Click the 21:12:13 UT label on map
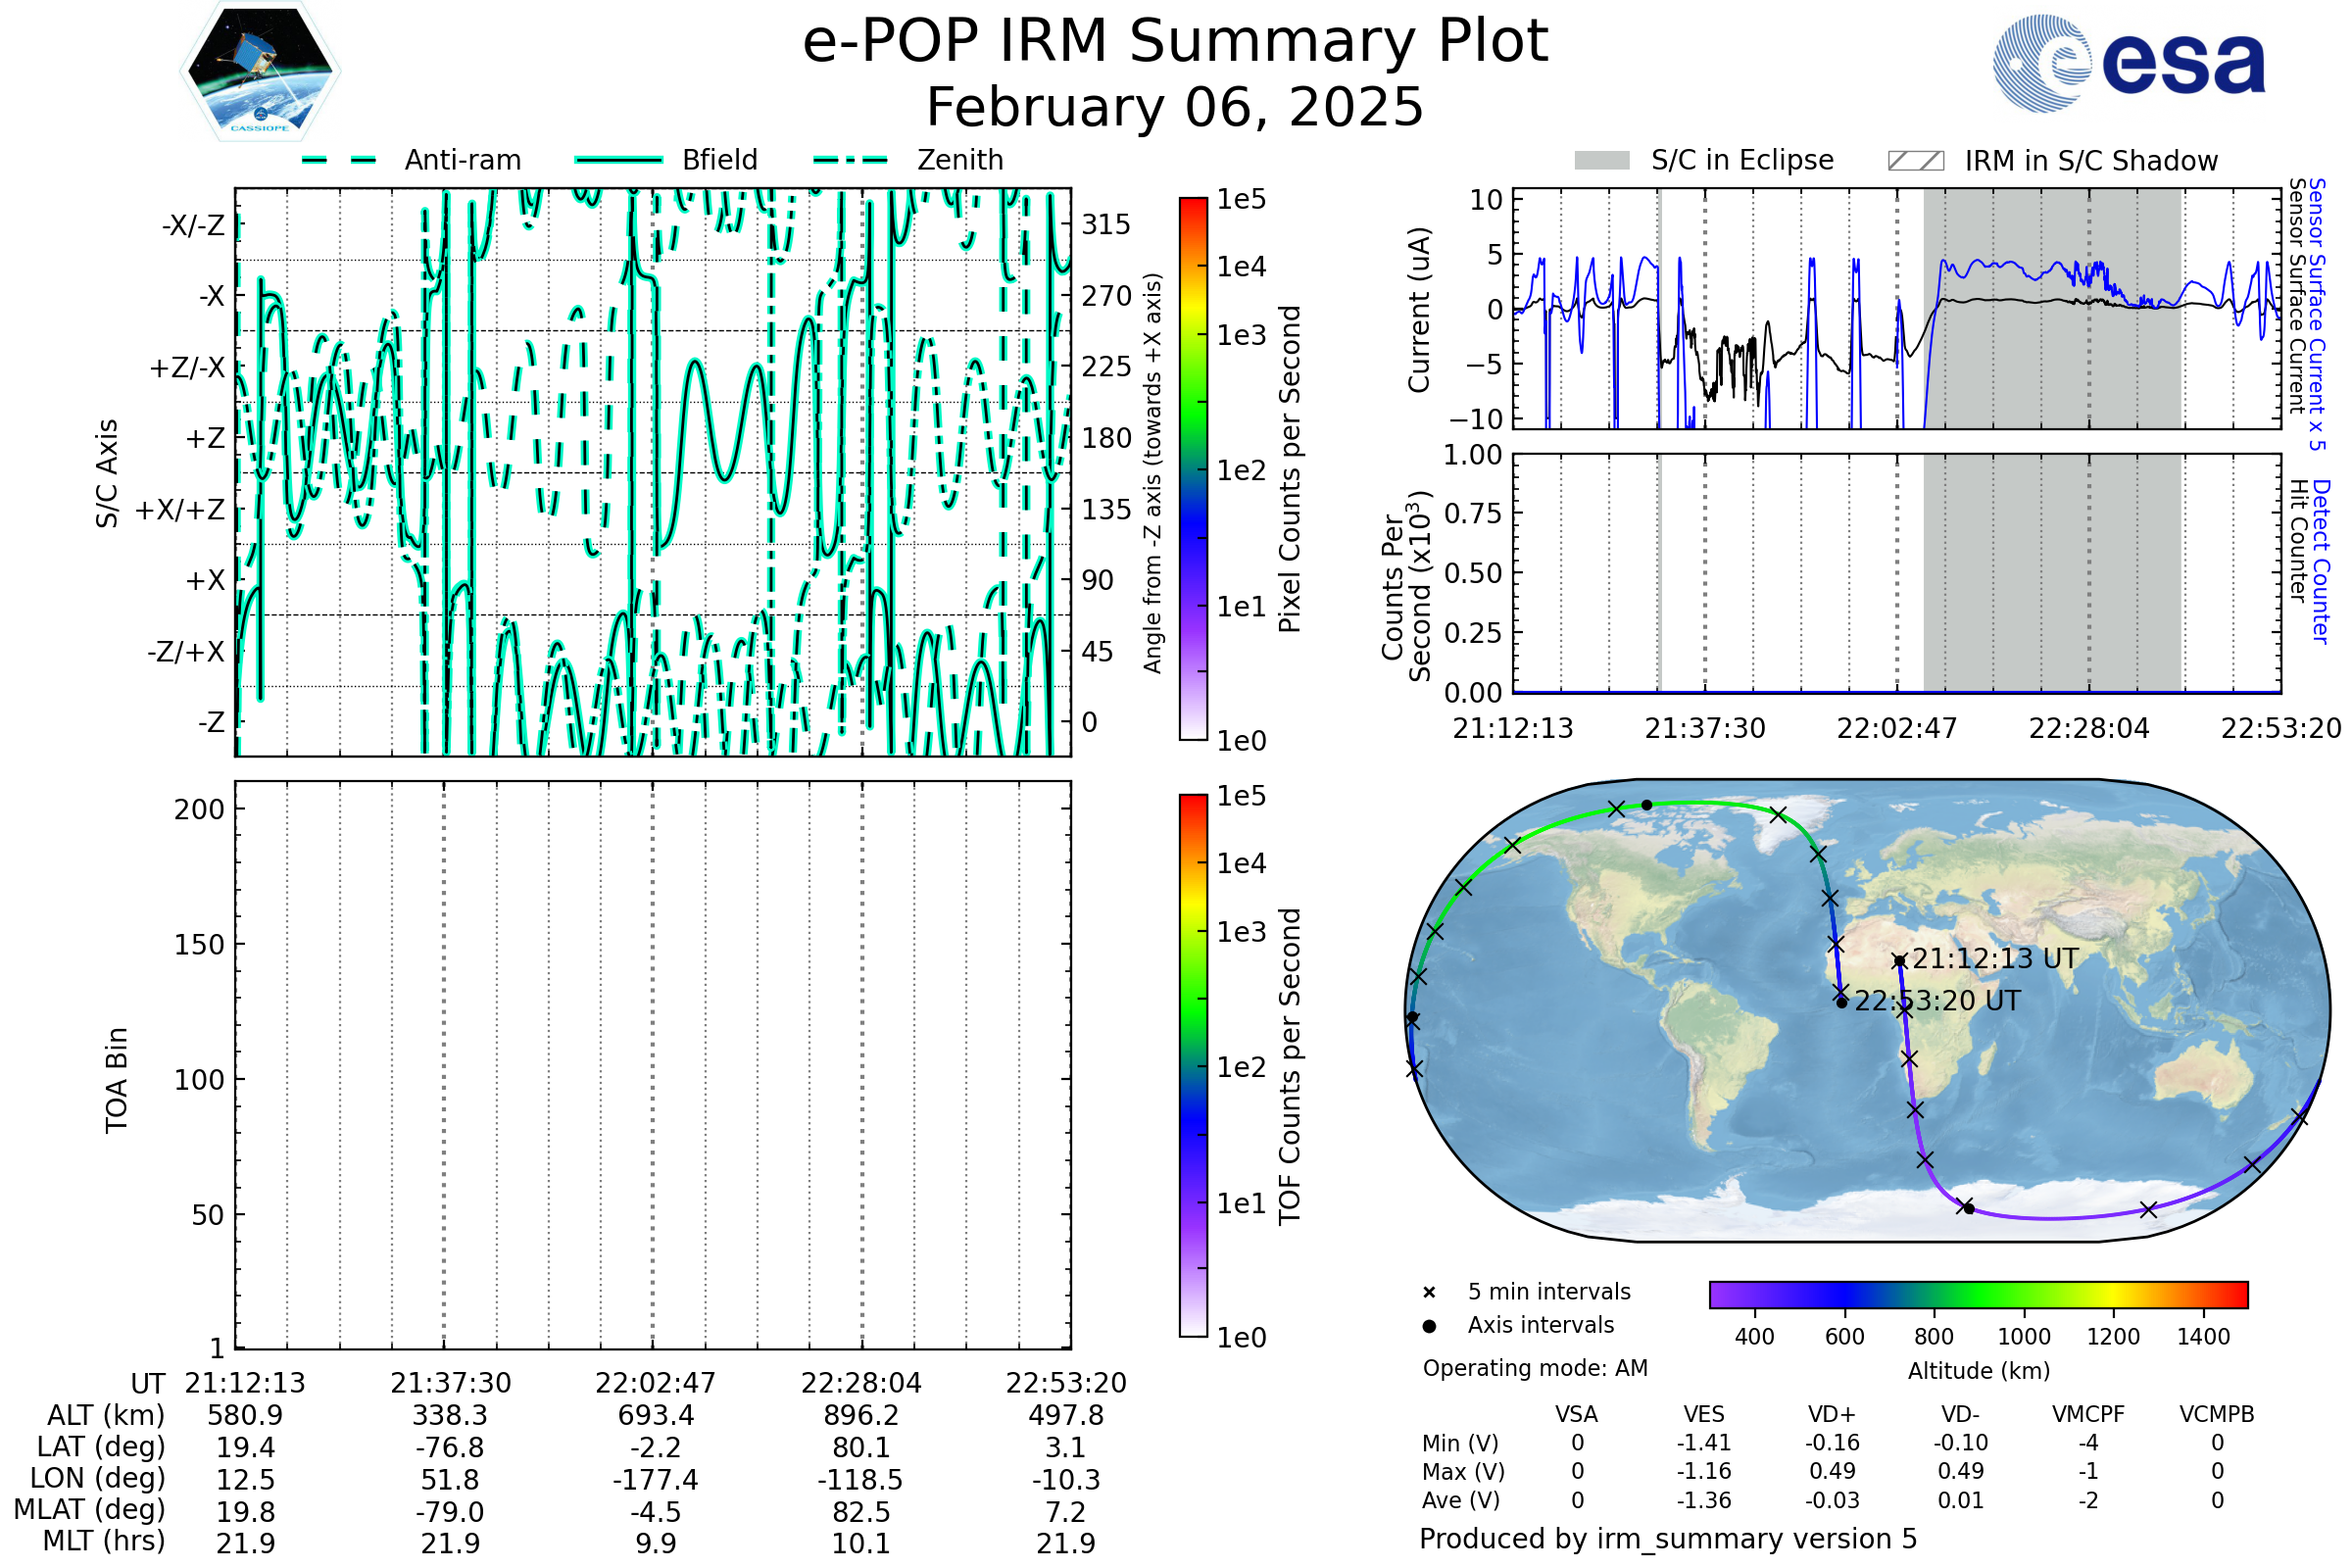This screenshot has width=2352, height=1568. coord(1995,959)
